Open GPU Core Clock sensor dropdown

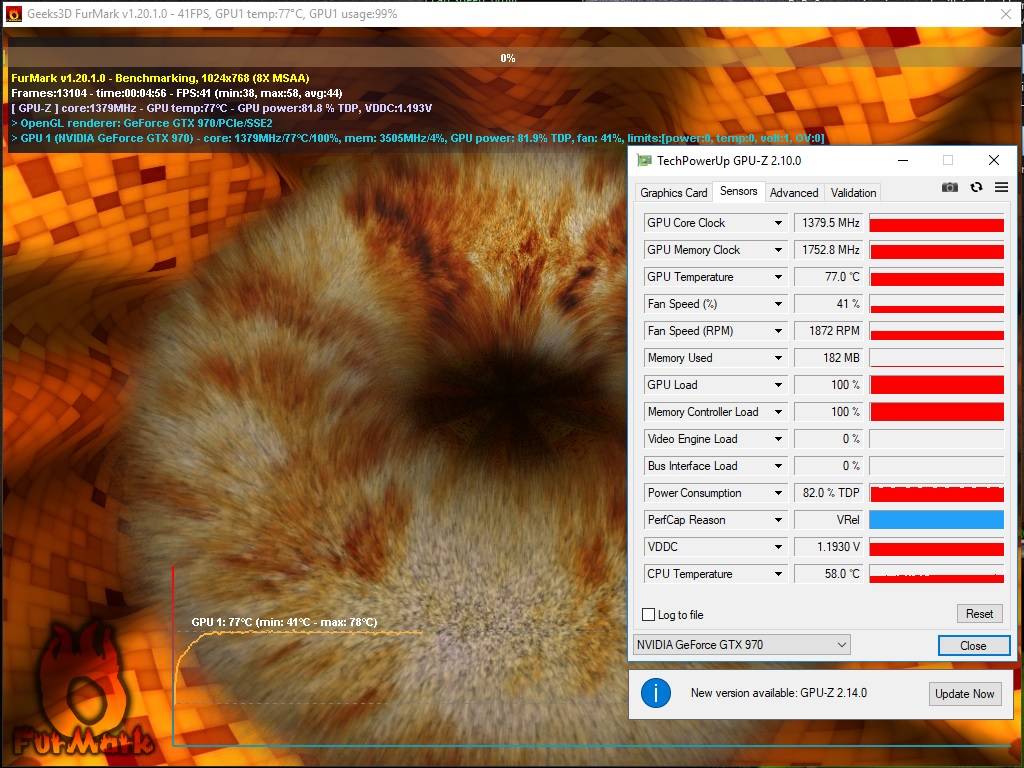(778, 223)
